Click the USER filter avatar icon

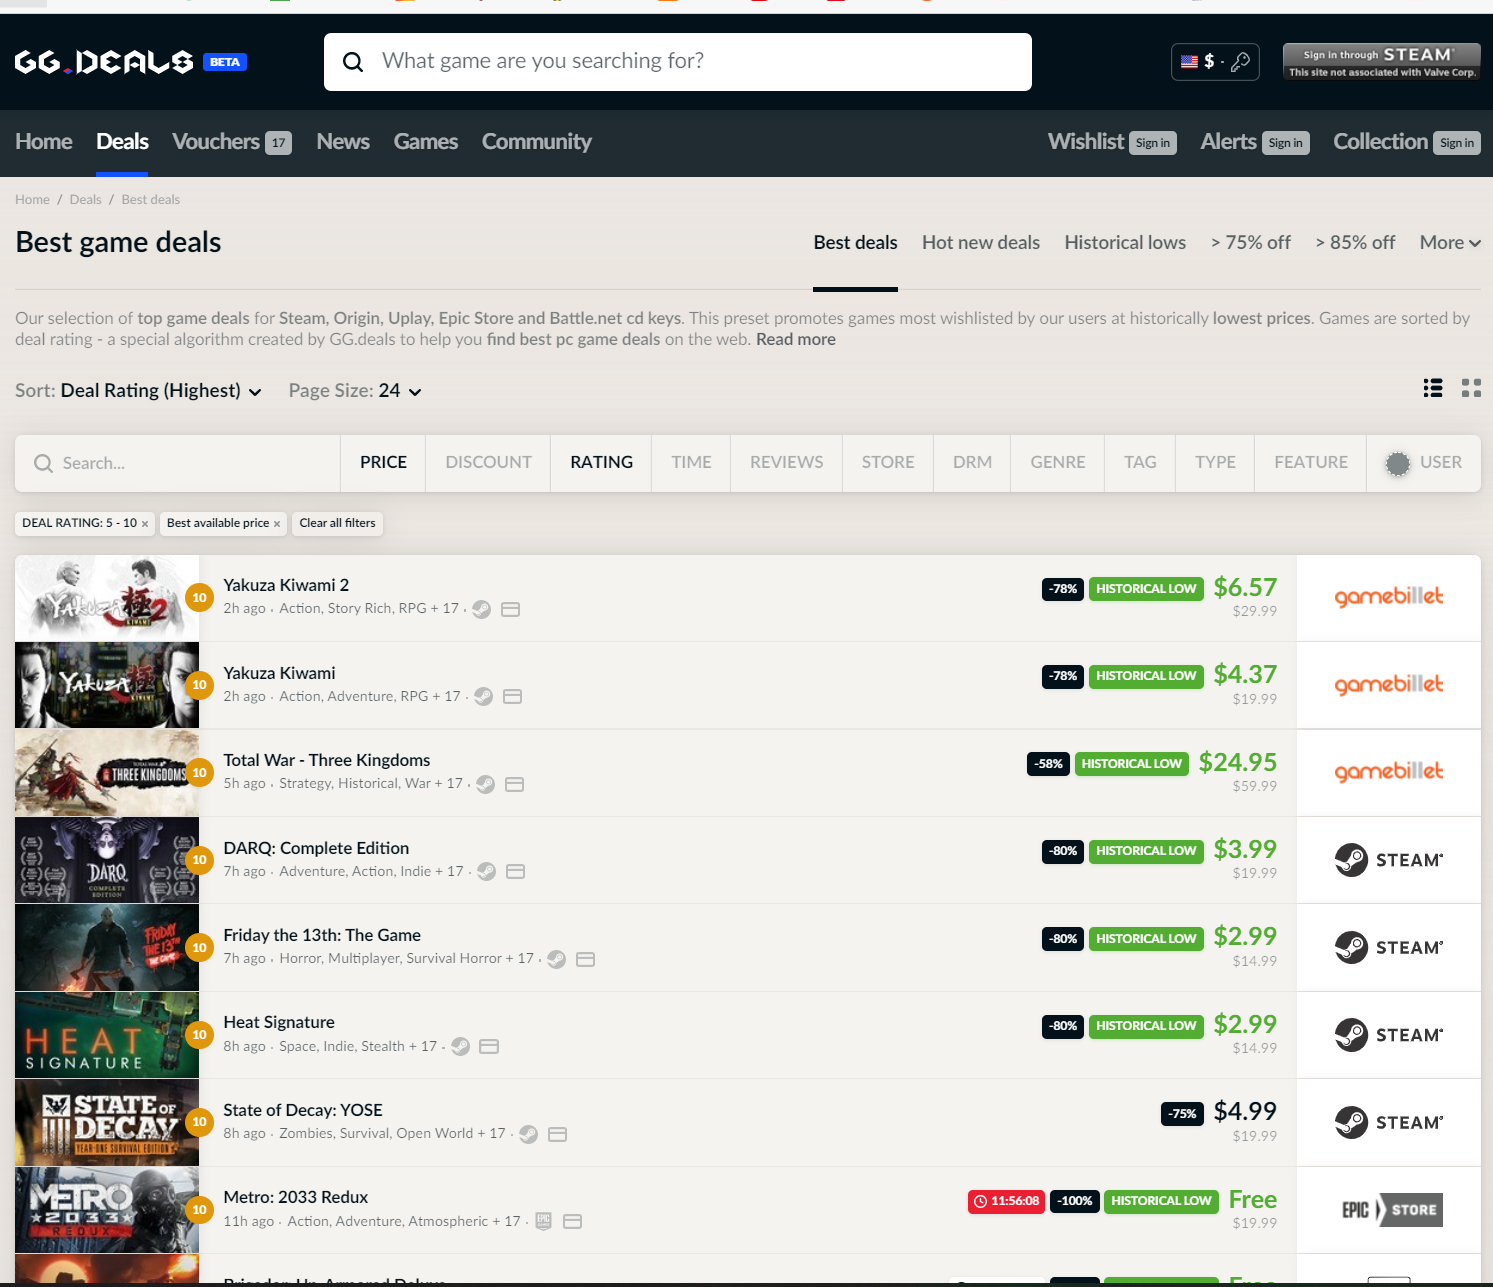click(x=1398, y=463)
